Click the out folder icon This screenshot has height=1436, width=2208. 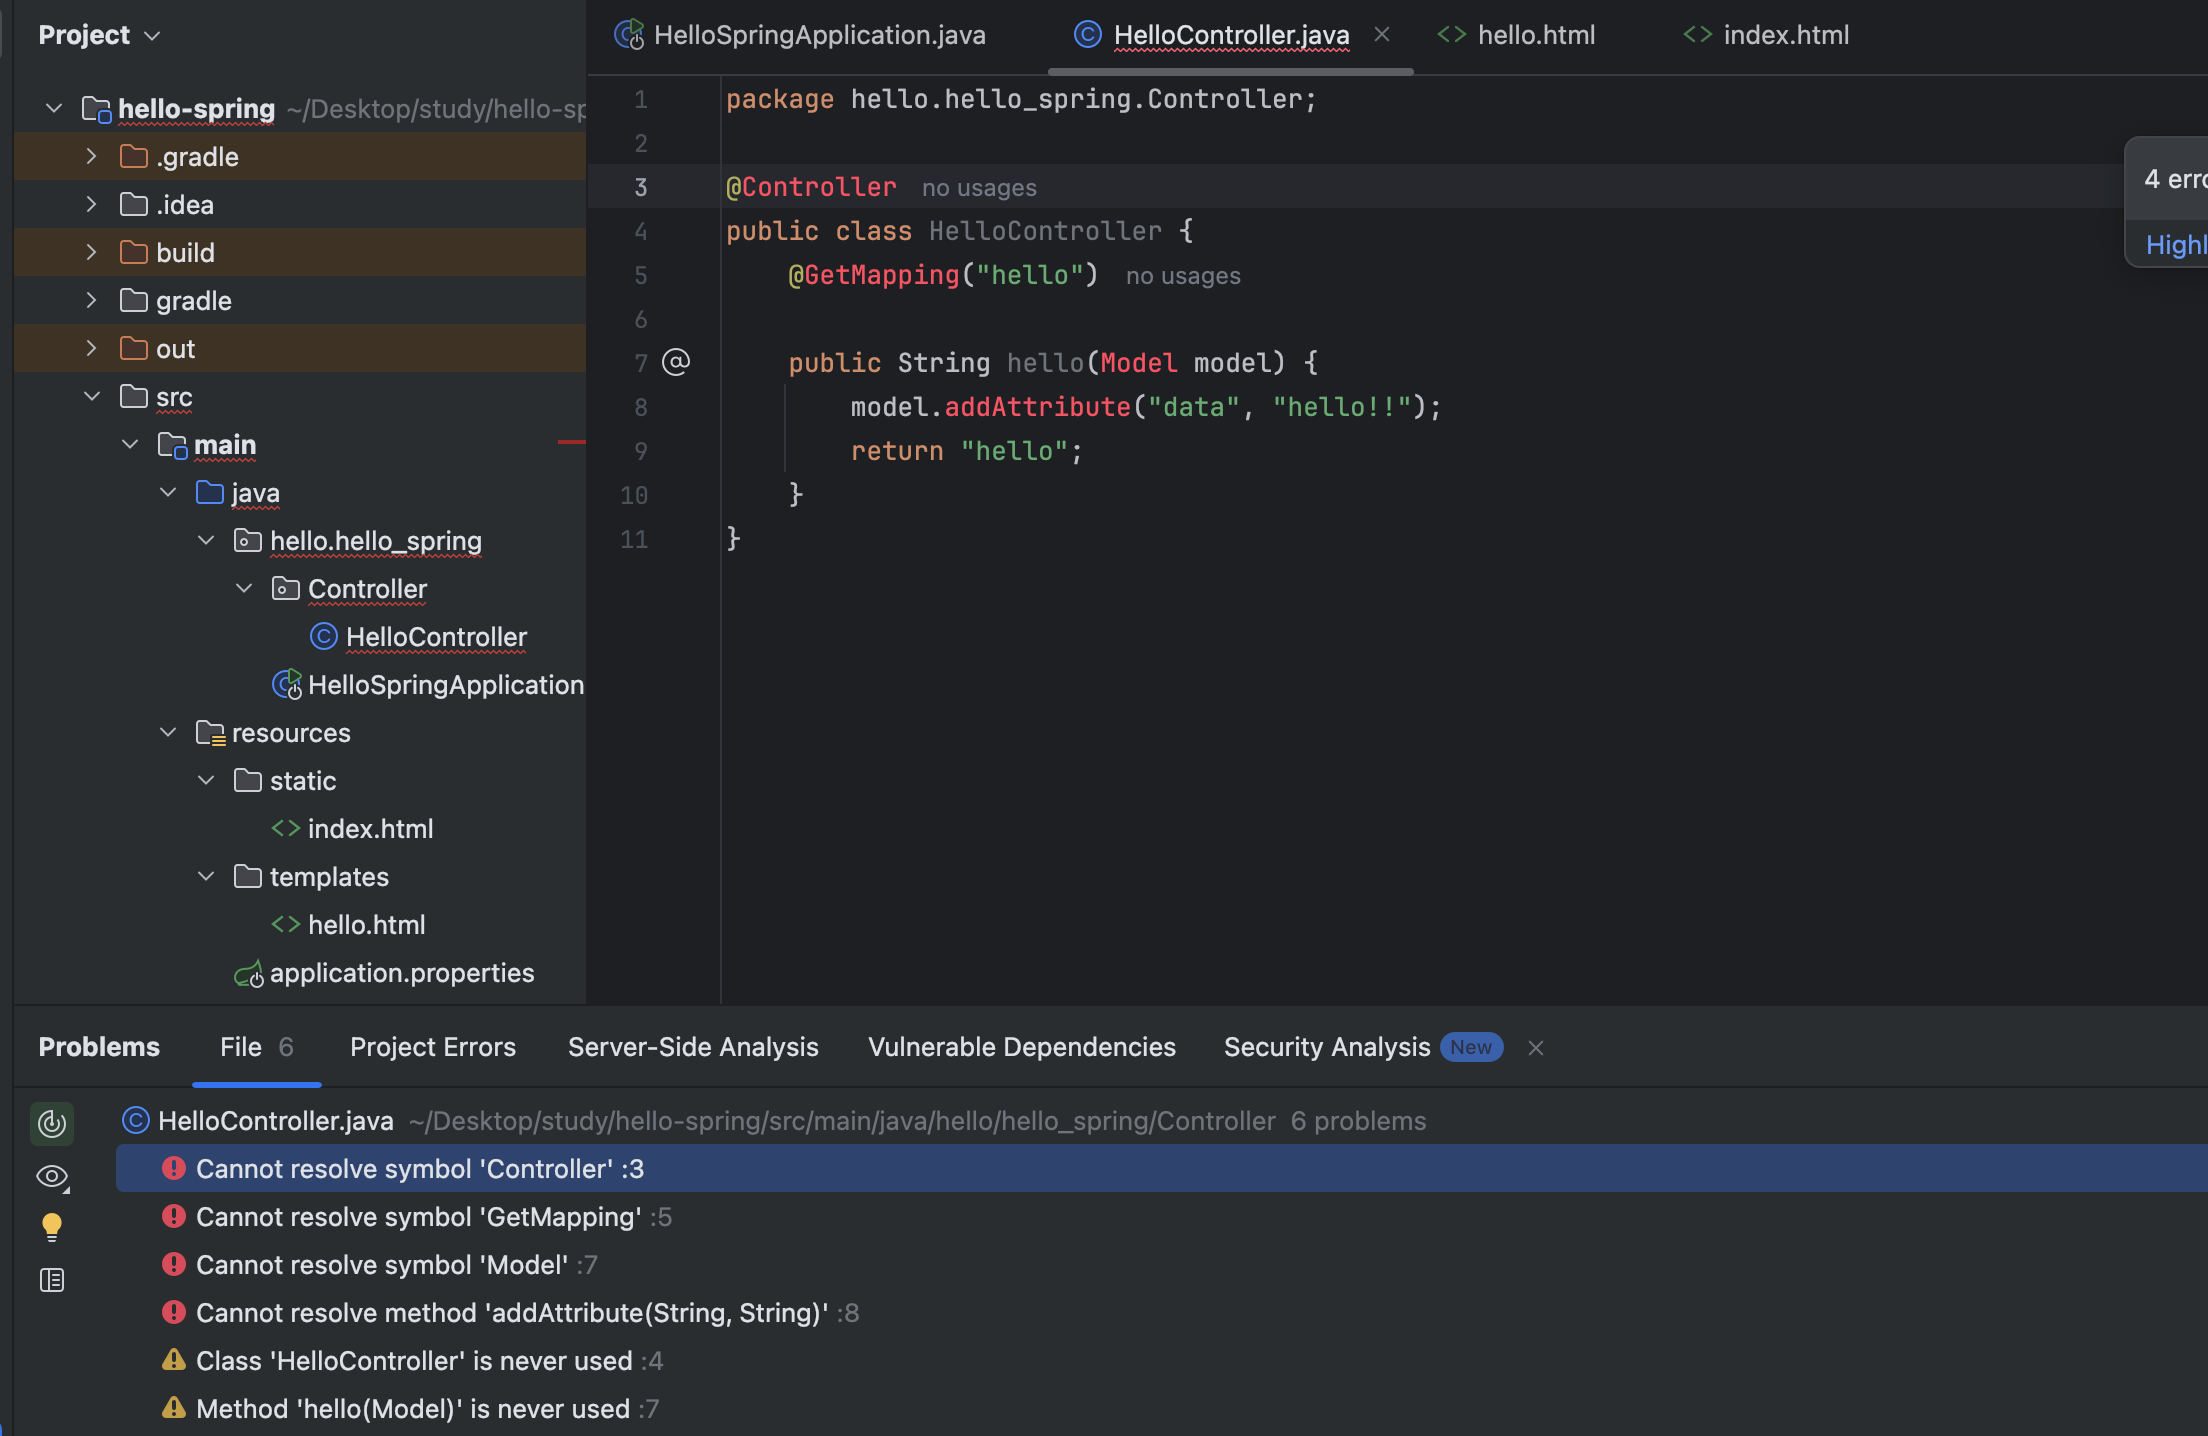(x=133, y=348)
